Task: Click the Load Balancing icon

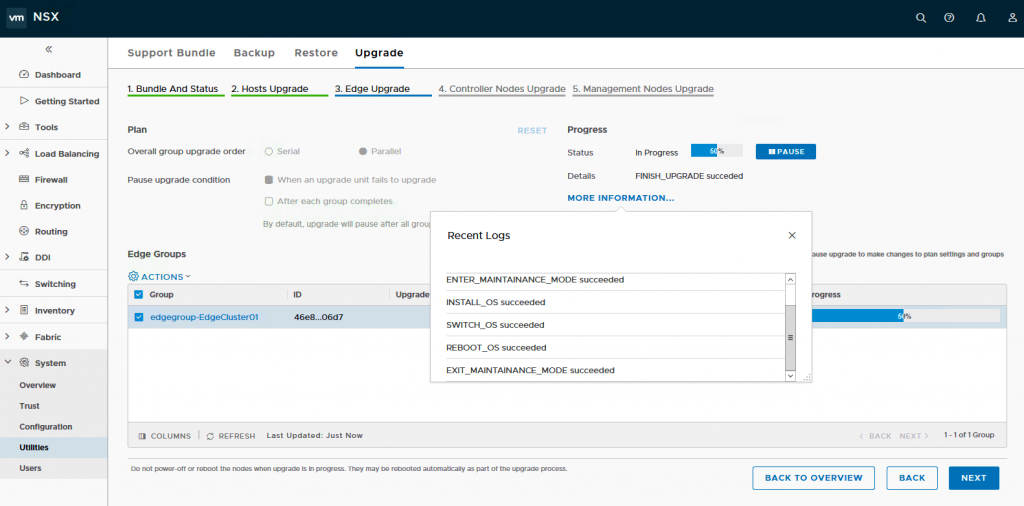Action: point(24,153)
